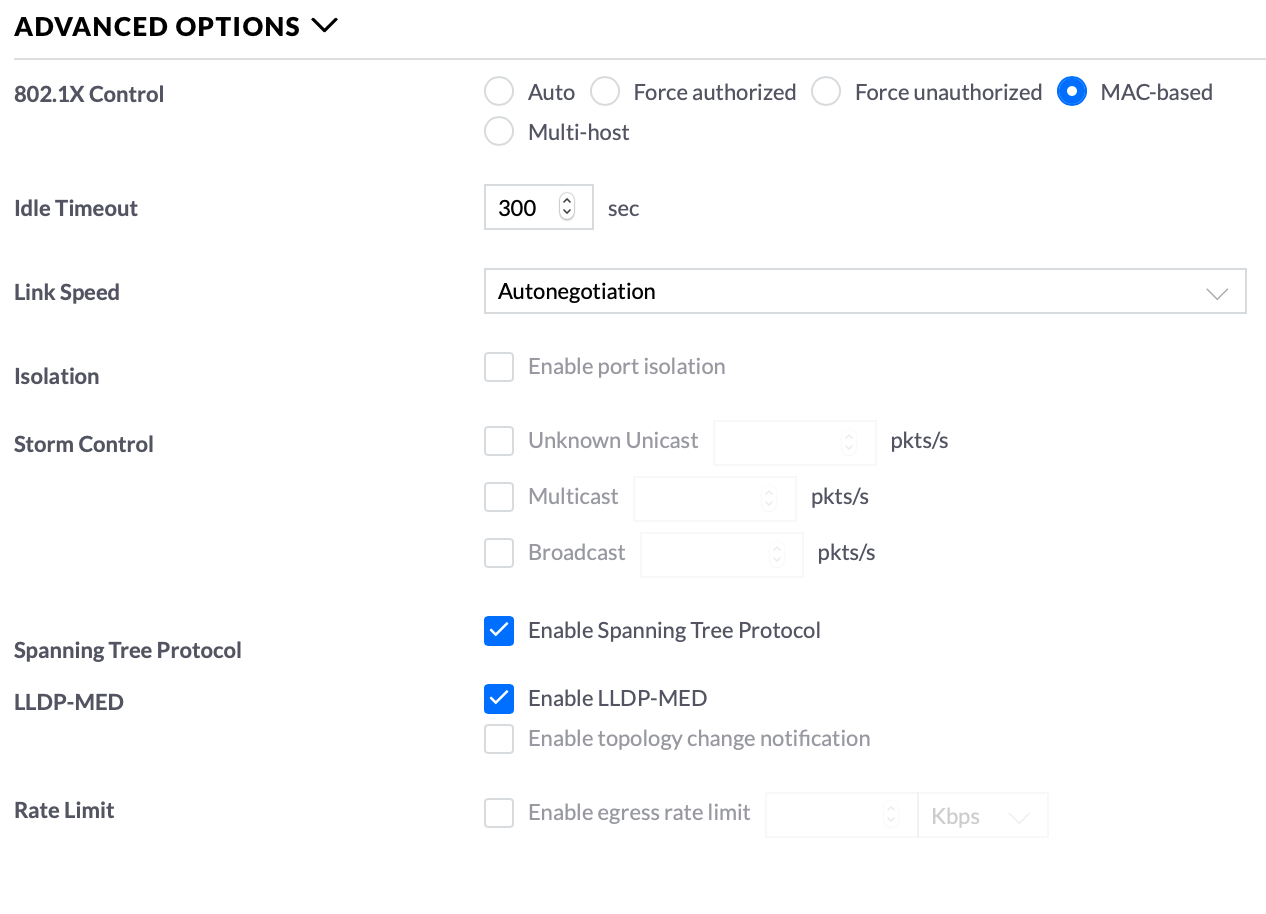The width and height of the screenshot is (1266, 914).
Task: Uncheck the Enable LLDP-MED checkbox
Action: click(499, 699)
